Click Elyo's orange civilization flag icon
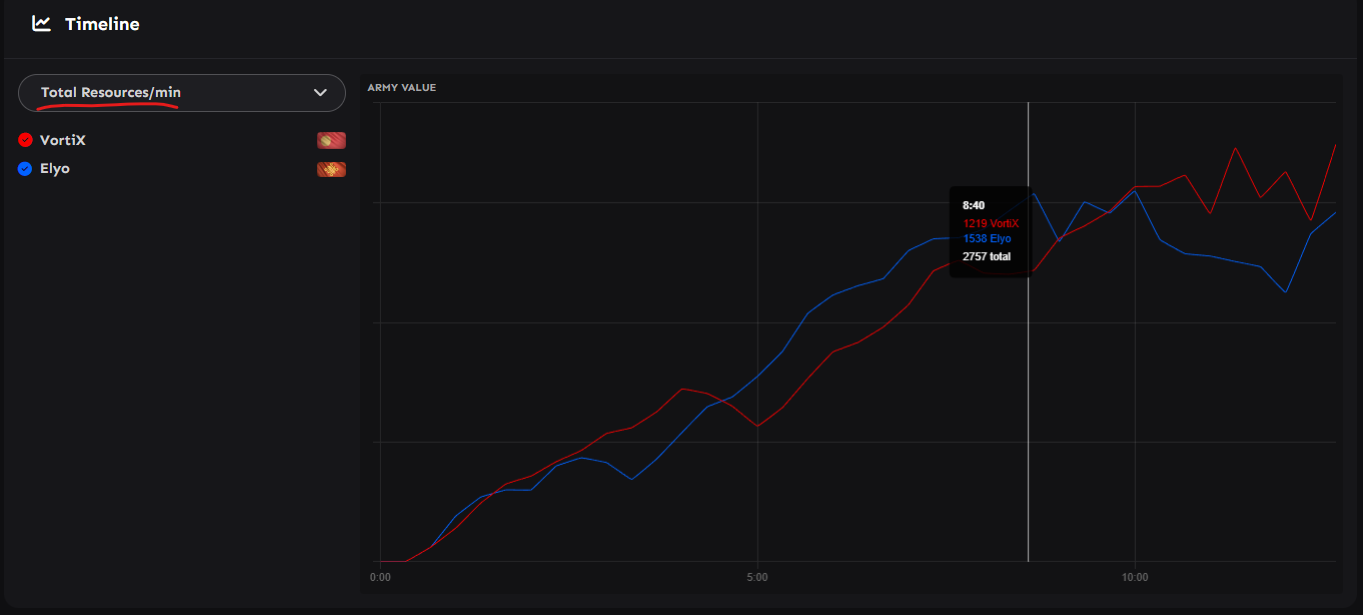 [331, 169]
